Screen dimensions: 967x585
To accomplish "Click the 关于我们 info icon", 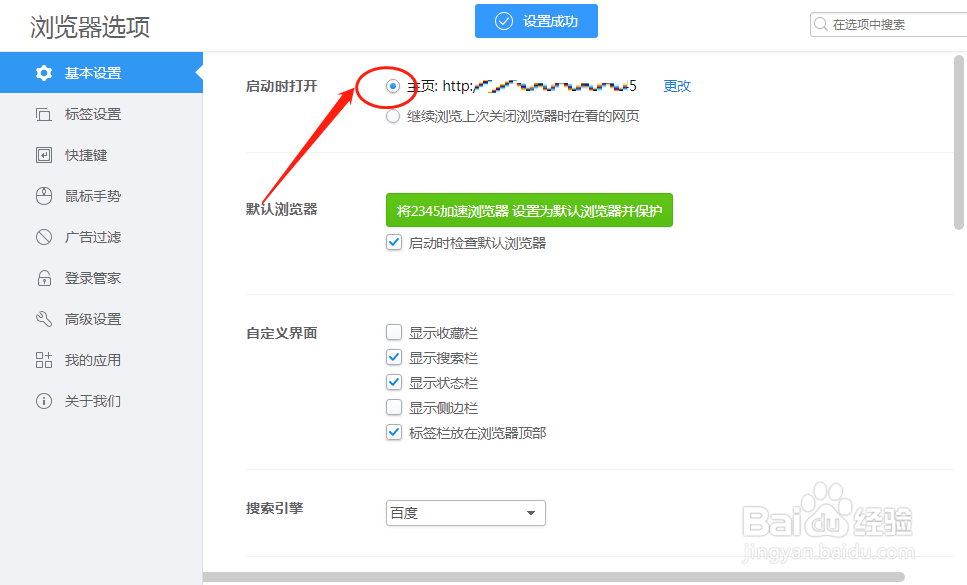I will click(44, 401).
